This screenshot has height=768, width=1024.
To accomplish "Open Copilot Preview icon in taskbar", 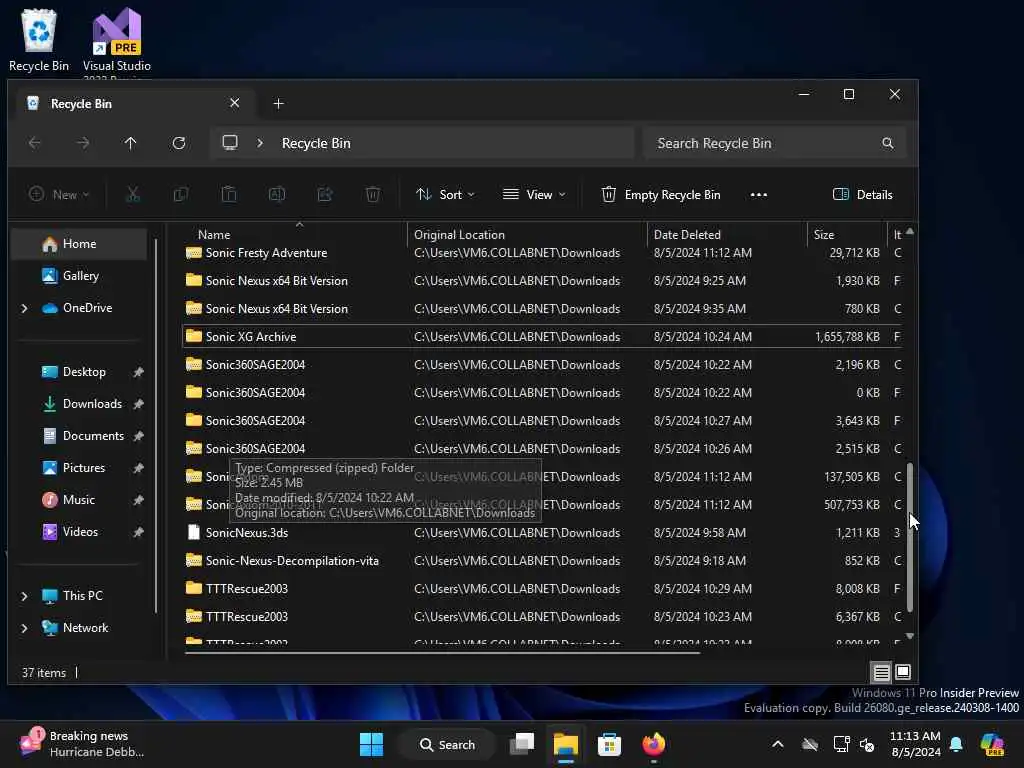I will pyautogui.click(x=993, y=744).
